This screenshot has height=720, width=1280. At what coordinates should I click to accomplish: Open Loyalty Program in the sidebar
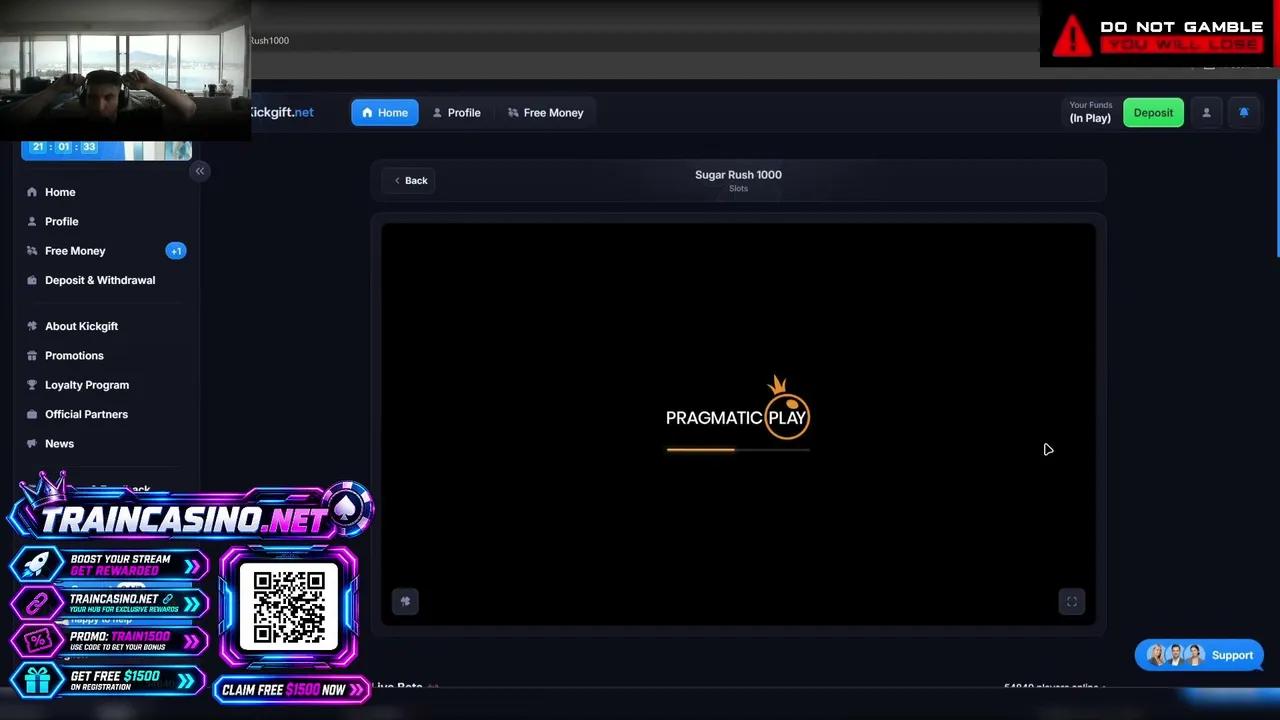[106, 385]
